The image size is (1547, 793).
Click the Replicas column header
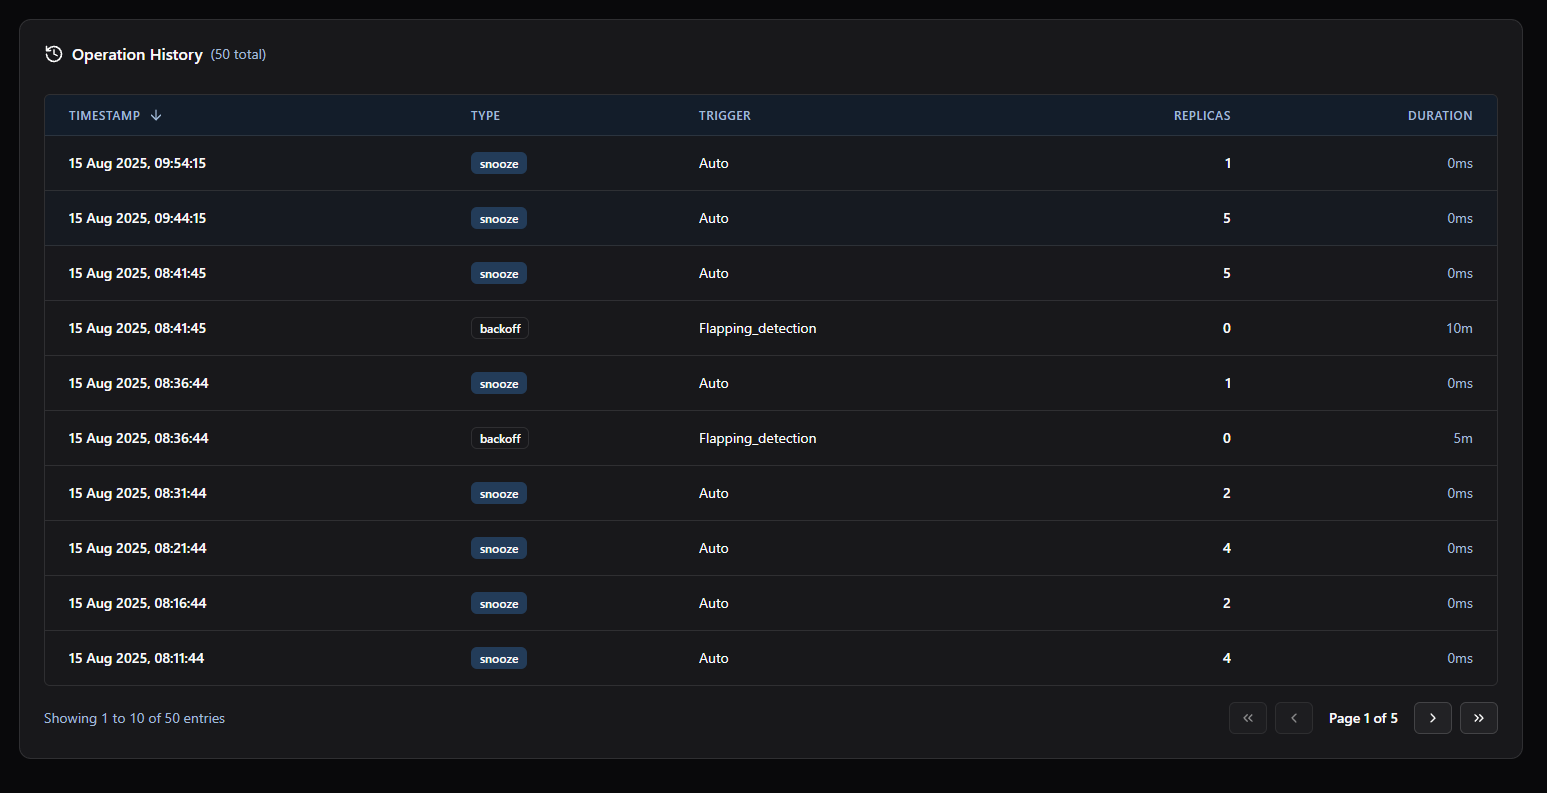1201,116
